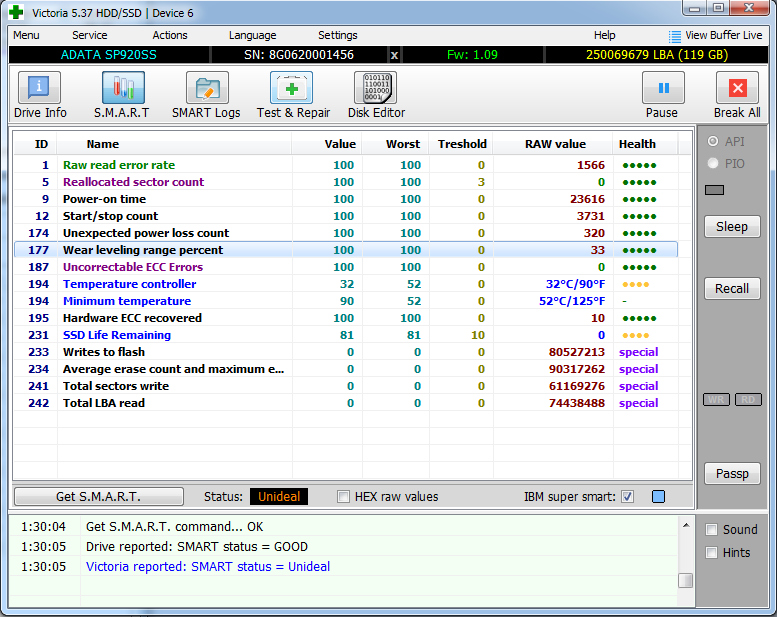Enable the Sound checkbox

712,530
